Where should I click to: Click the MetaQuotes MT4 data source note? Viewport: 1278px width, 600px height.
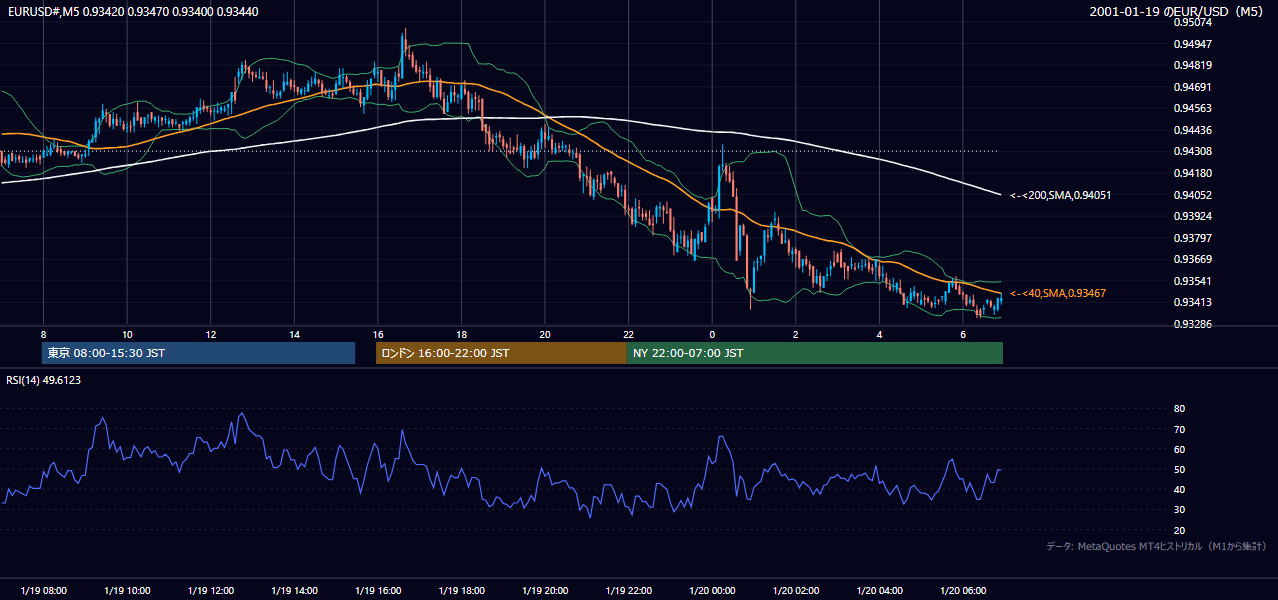click(1156, 546)
